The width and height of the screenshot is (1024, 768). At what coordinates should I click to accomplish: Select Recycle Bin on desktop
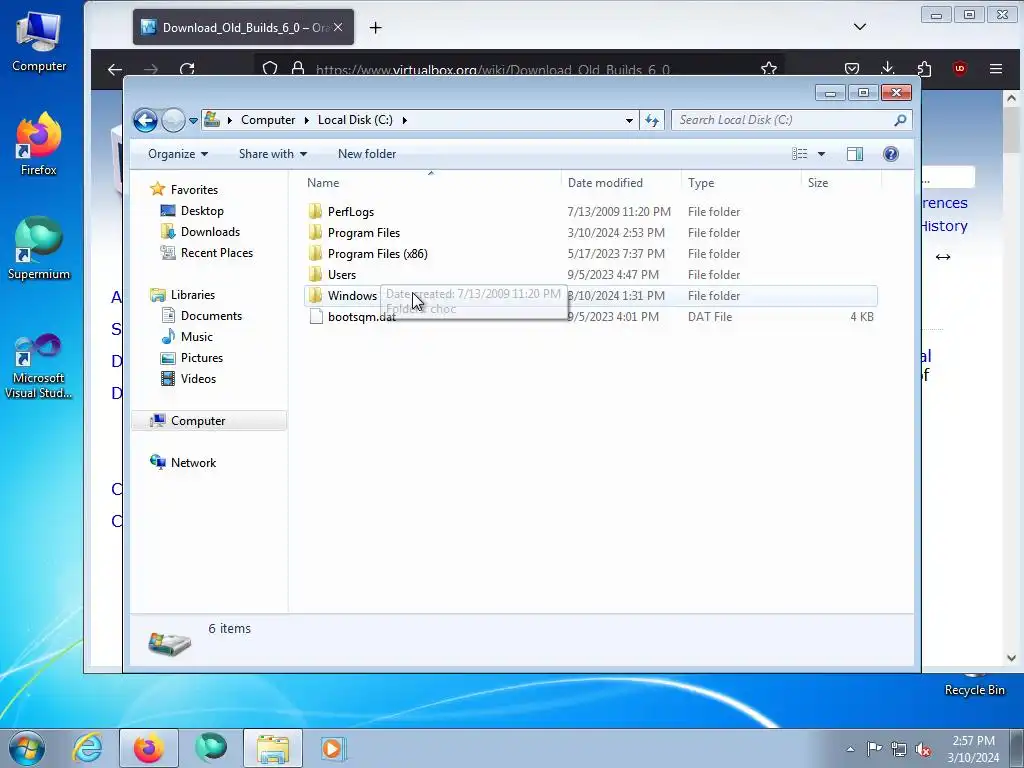(x=974, y=686)
